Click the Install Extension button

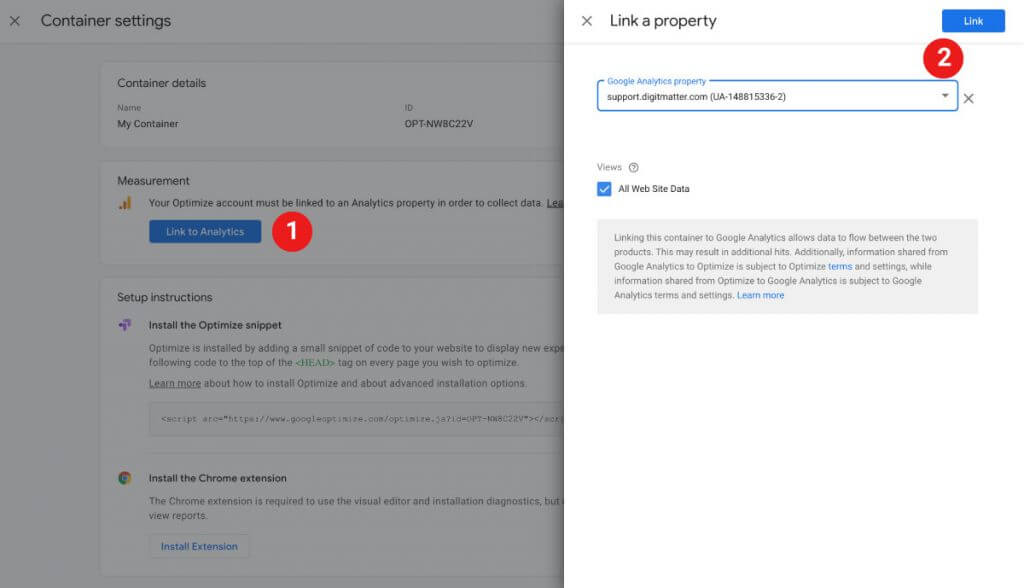click(x=199, y=546)
